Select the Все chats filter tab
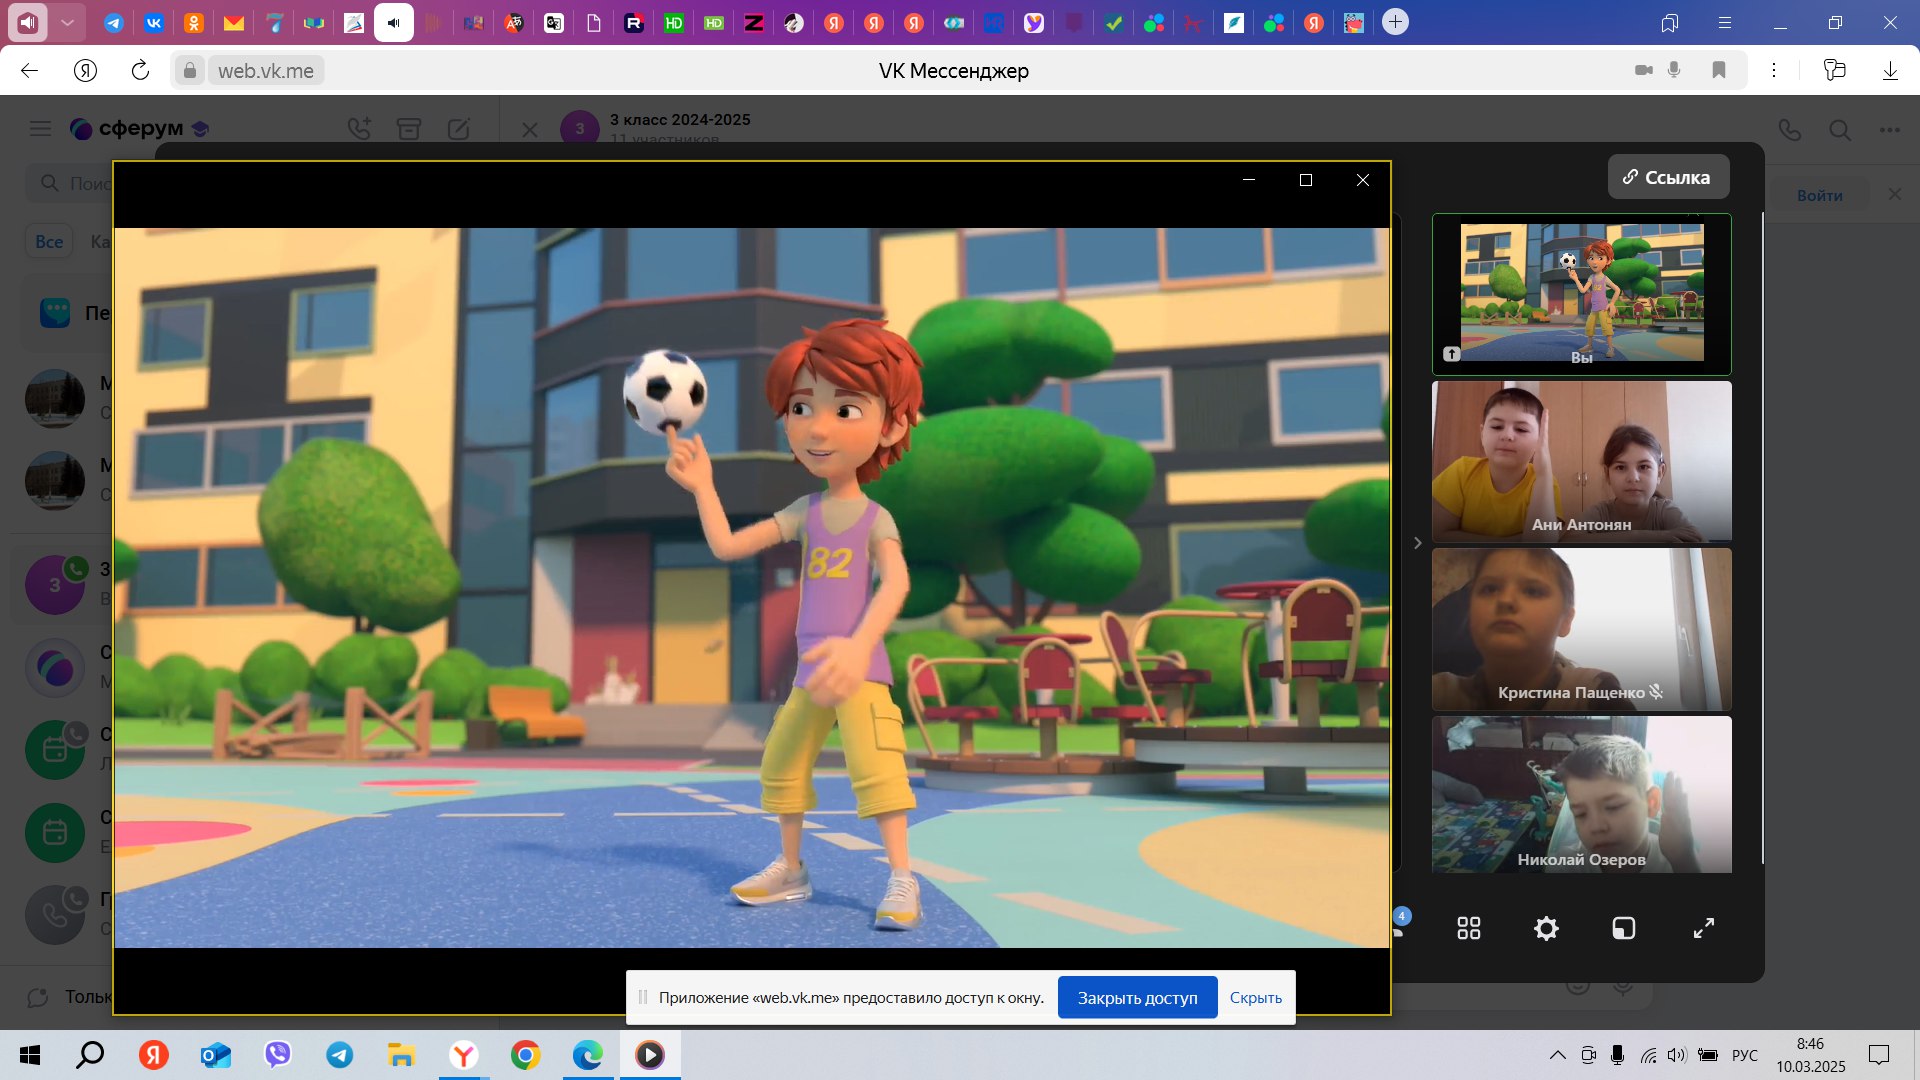The image size is (1920, 1080). click(x=49, y=241)
